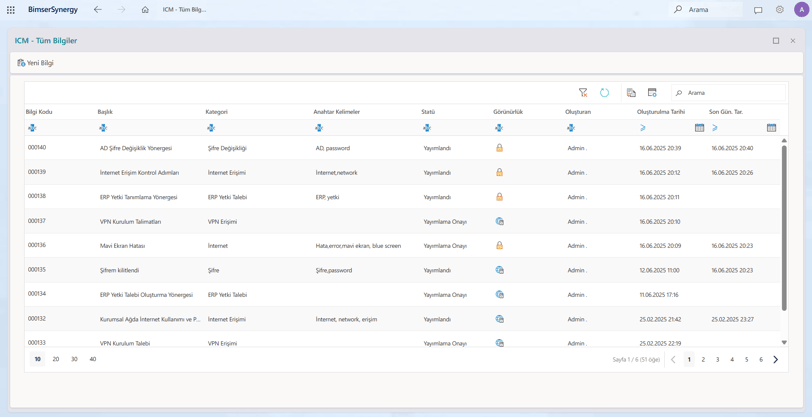Select 30 rows per page
The width and height of the screenshot is (812, 417).
74,359
